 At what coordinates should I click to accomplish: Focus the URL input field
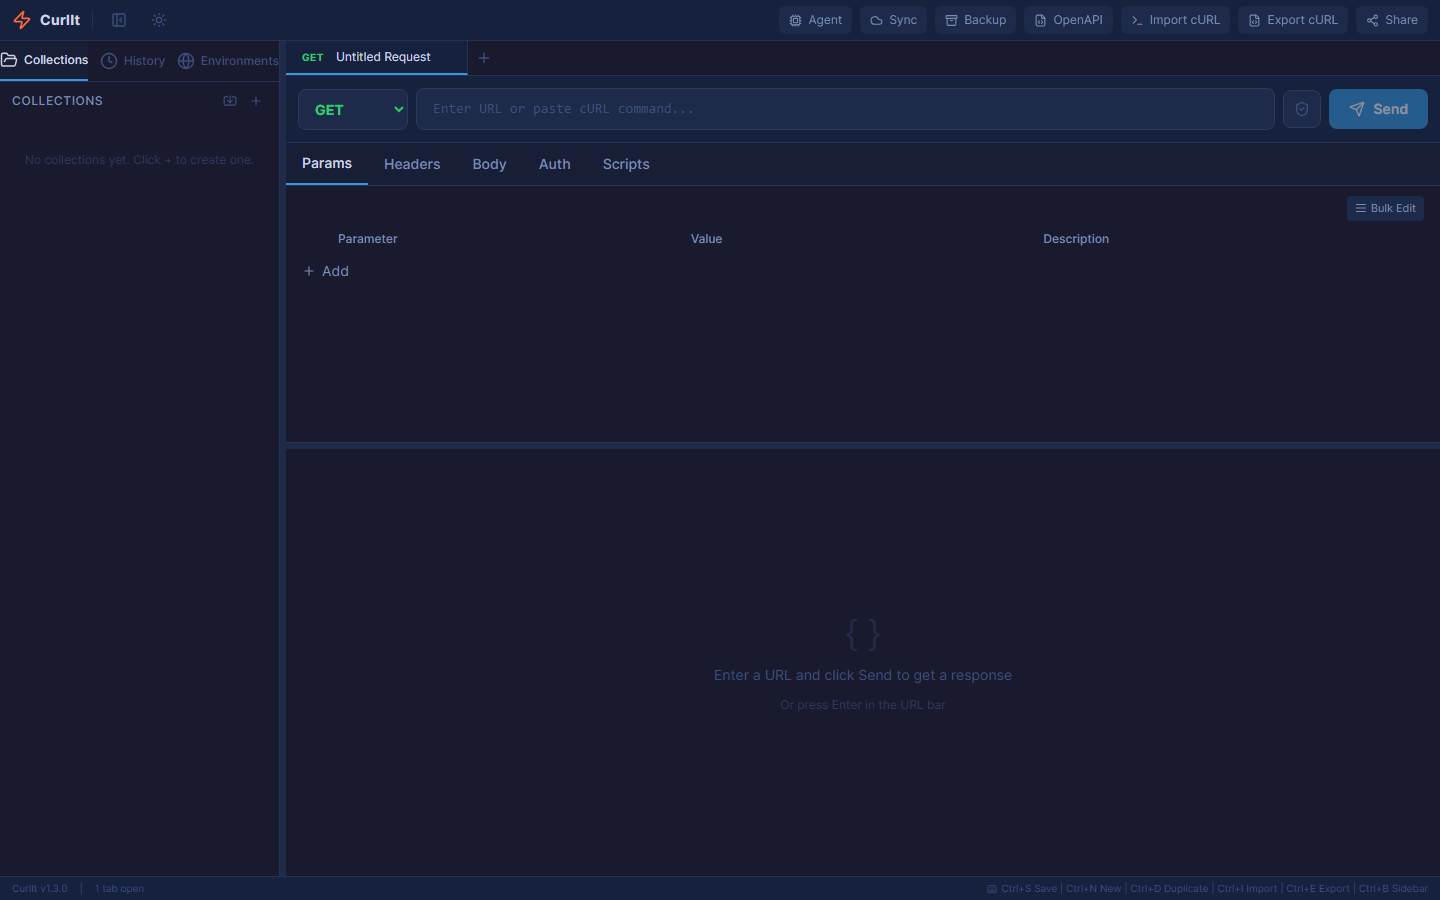pyautogui.click(x=845, y=109)
